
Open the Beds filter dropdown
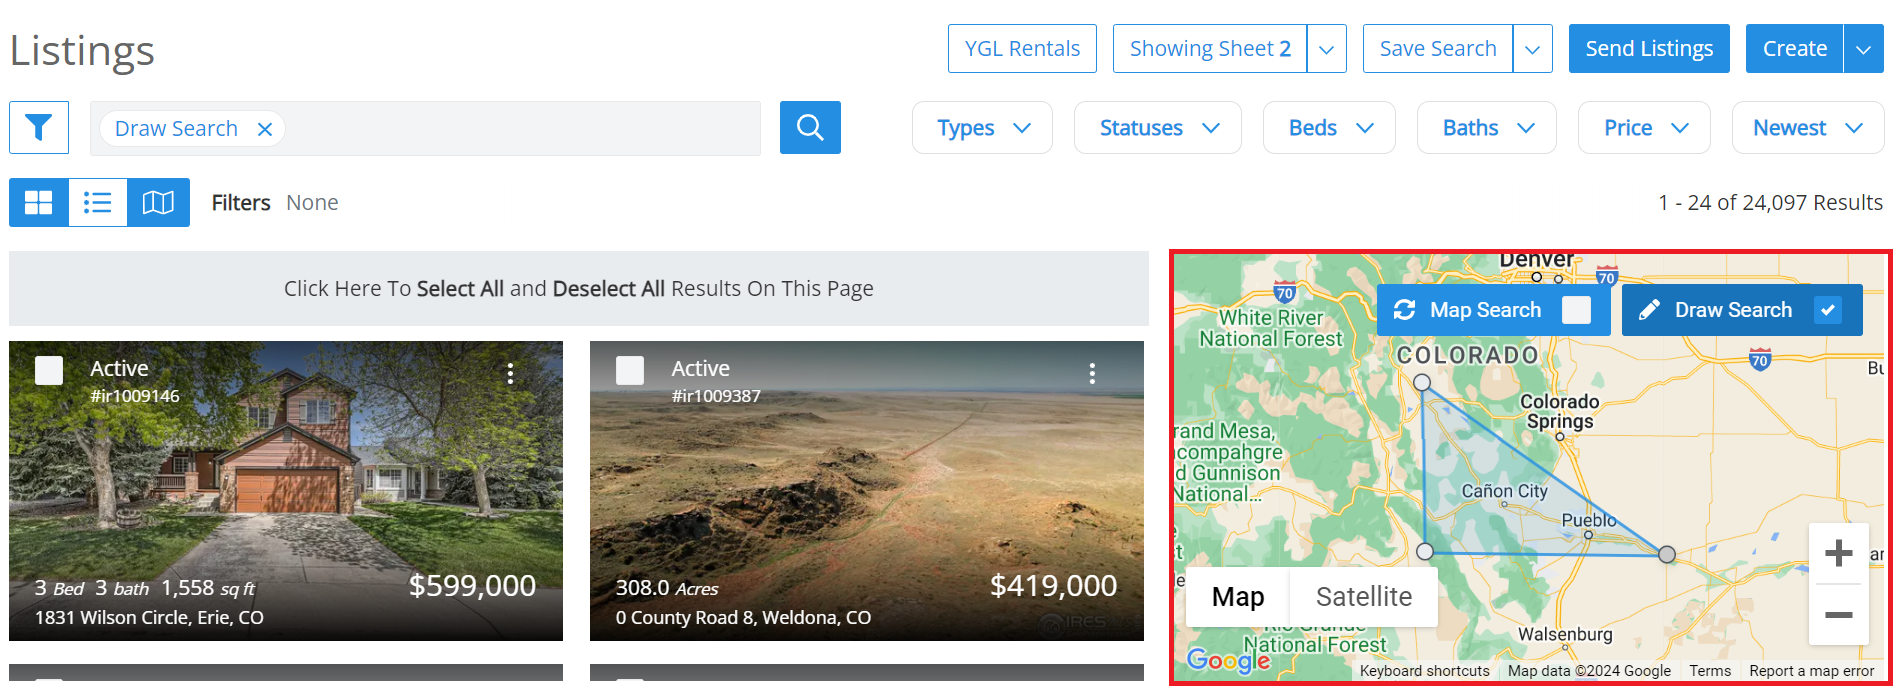coord(1329,128)
